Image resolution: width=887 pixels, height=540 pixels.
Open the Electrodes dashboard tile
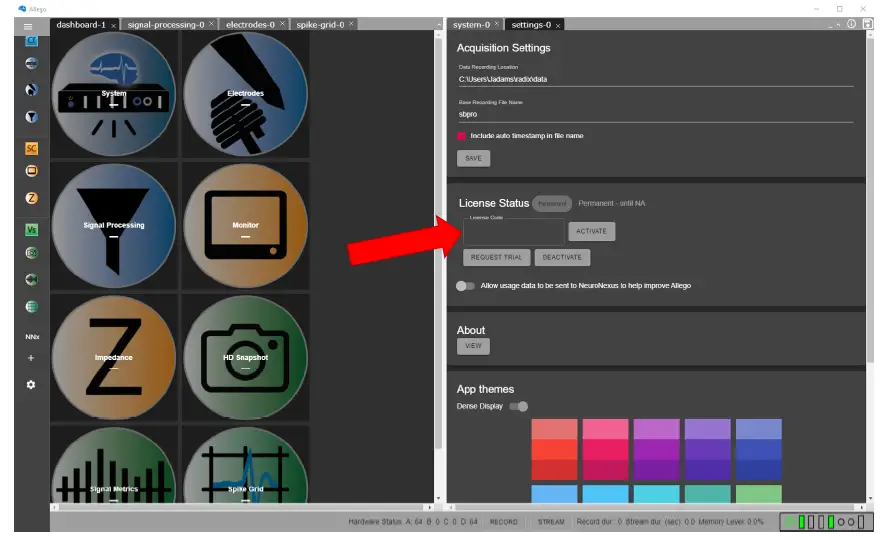click(246, 94)
